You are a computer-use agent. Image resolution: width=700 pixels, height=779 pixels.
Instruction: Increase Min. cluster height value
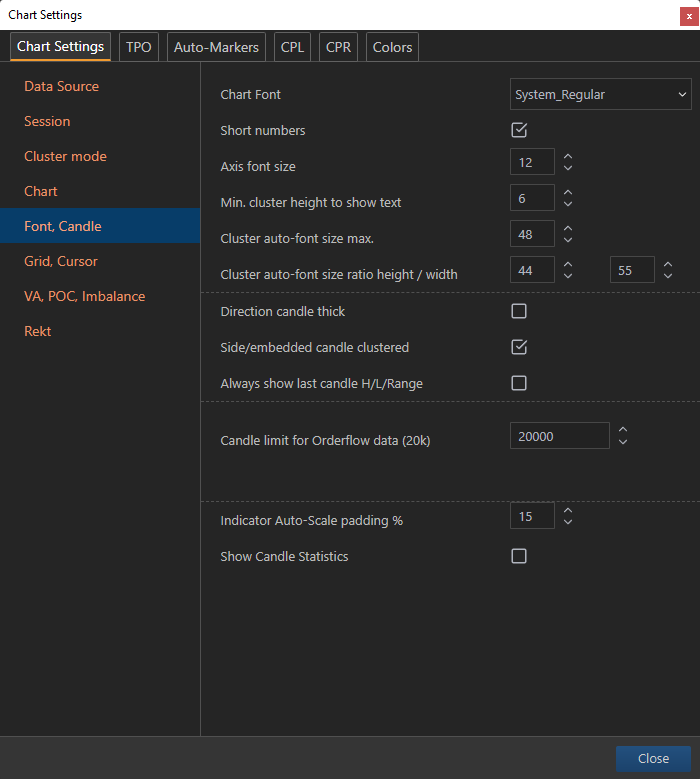point(568,192)
